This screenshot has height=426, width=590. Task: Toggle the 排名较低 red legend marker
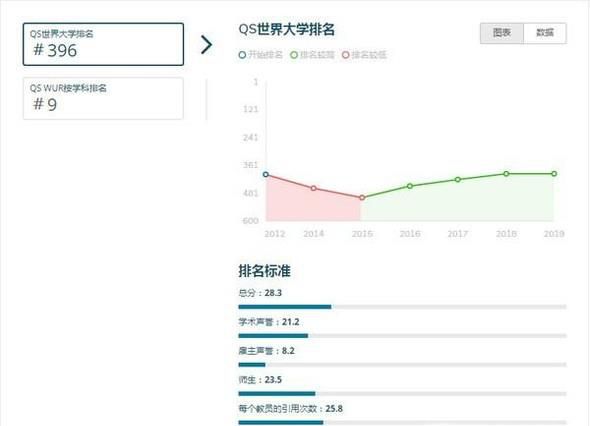[x=345, y=55]
